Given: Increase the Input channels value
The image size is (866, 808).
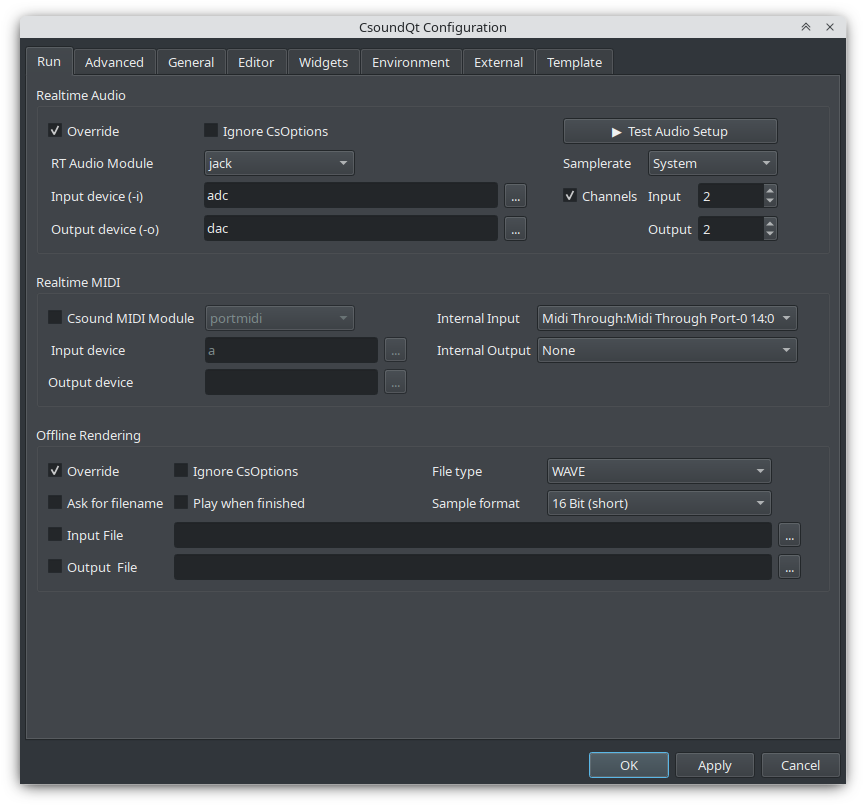Looking at the screenshot, I should [770, 191].
